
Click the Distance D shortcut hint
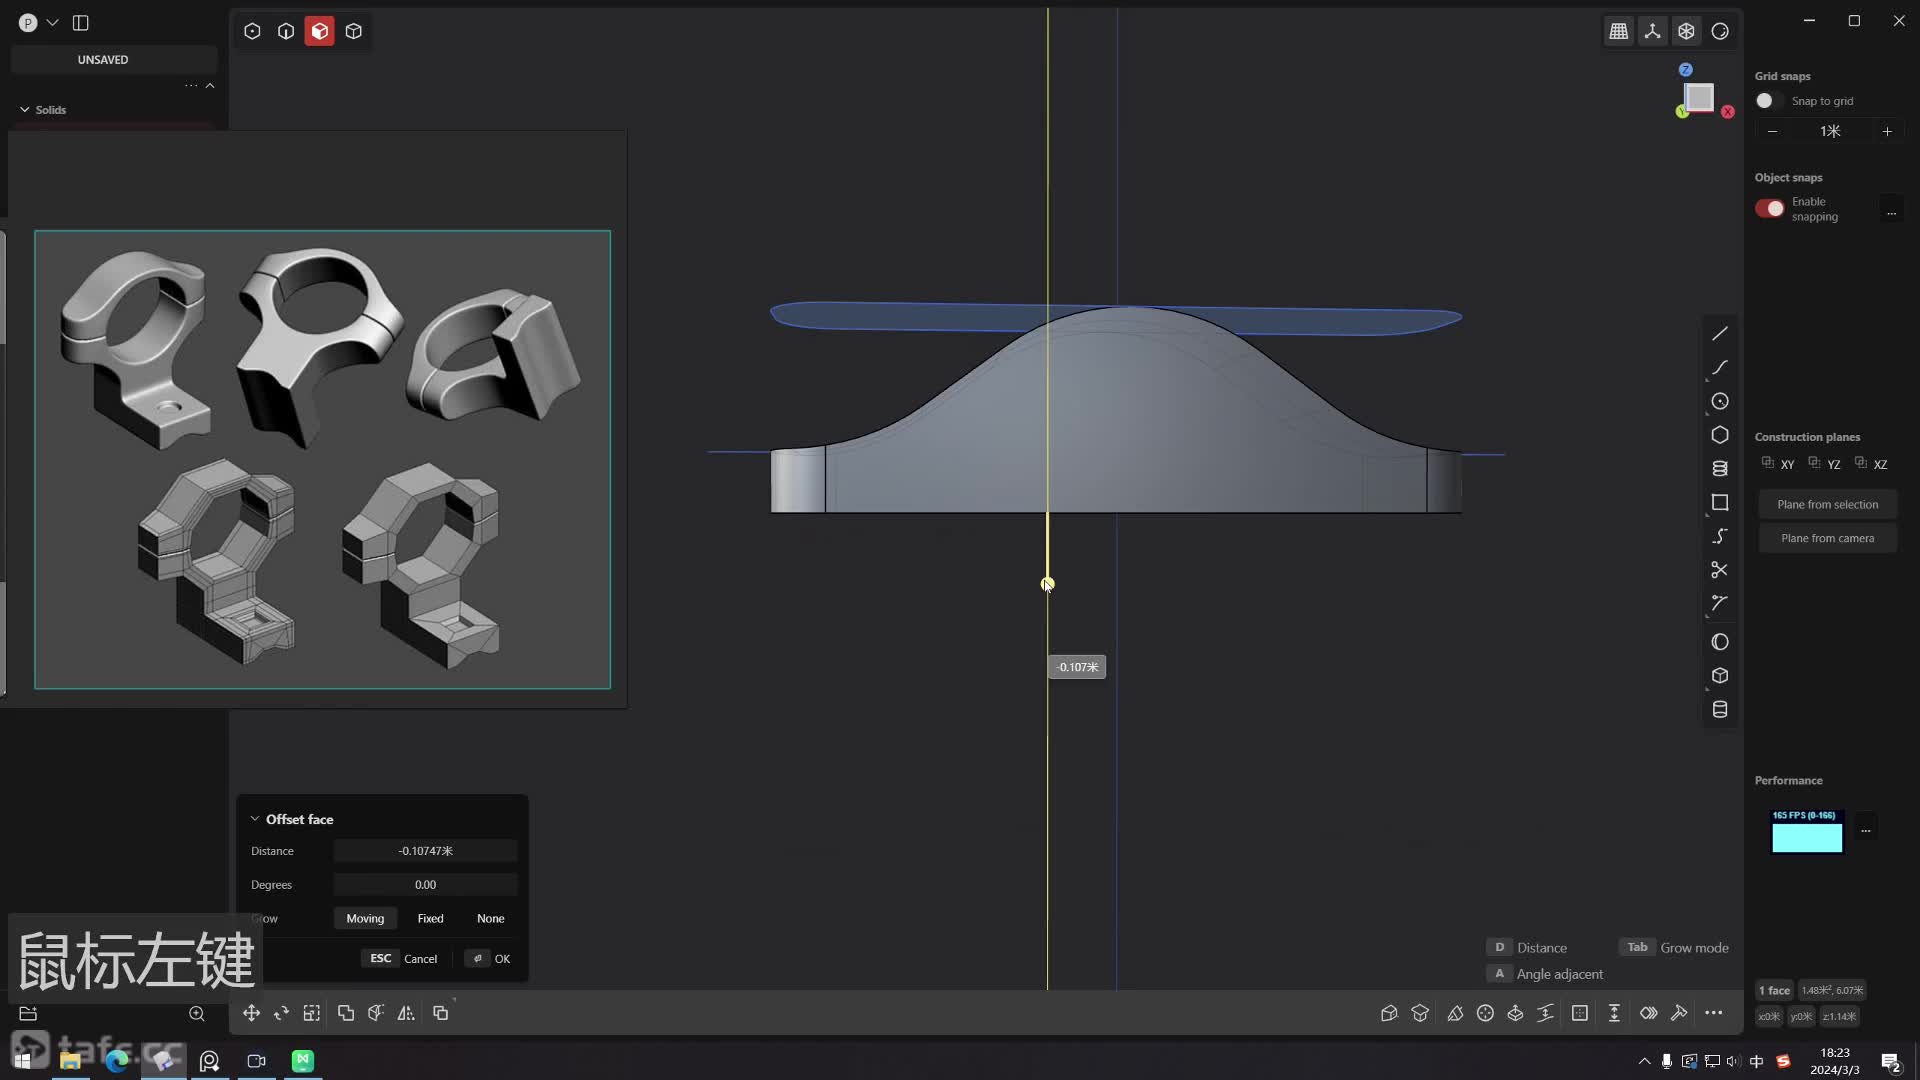tap(1527, 948)
